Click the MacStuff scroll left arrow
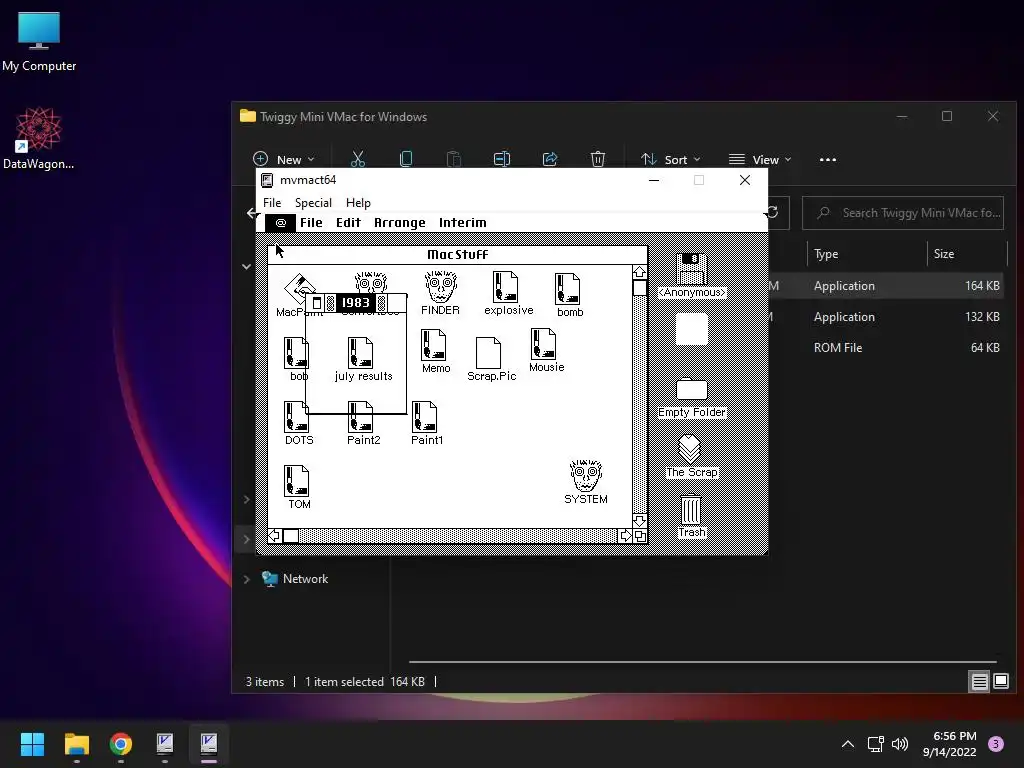Image resolution: width=1024 pixels, height=768 pixels. (x=274, y=536)
